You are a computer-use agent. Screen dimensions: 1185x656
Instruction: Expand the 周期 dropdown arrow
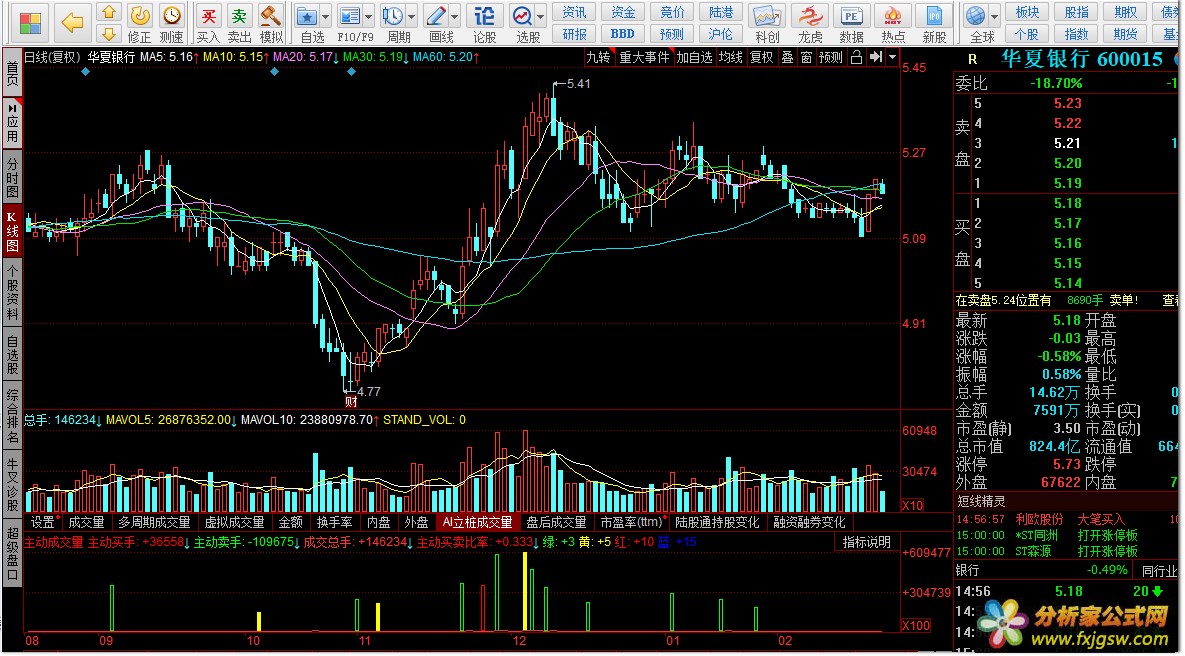412,16
